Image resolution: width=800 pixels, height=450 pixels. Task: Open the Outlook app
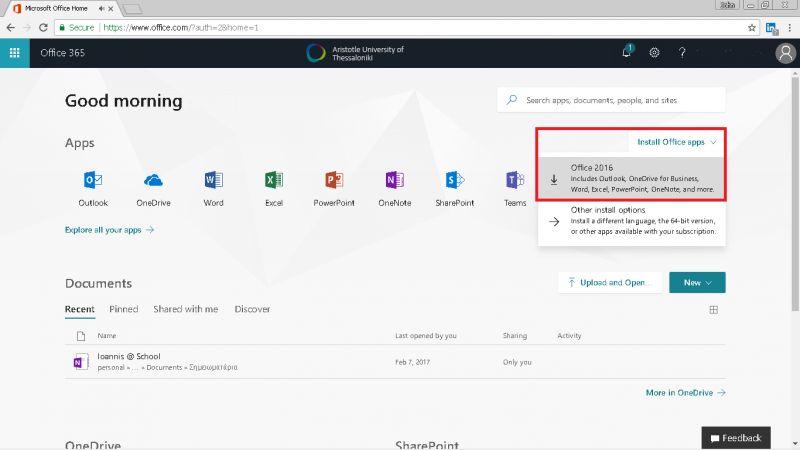point(93,188)
